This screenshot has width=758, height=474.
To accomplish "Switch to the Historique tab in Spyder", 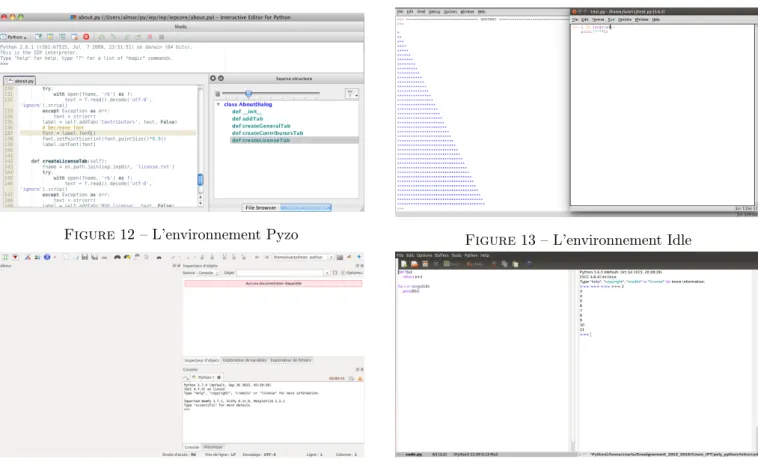I will 213,447.
